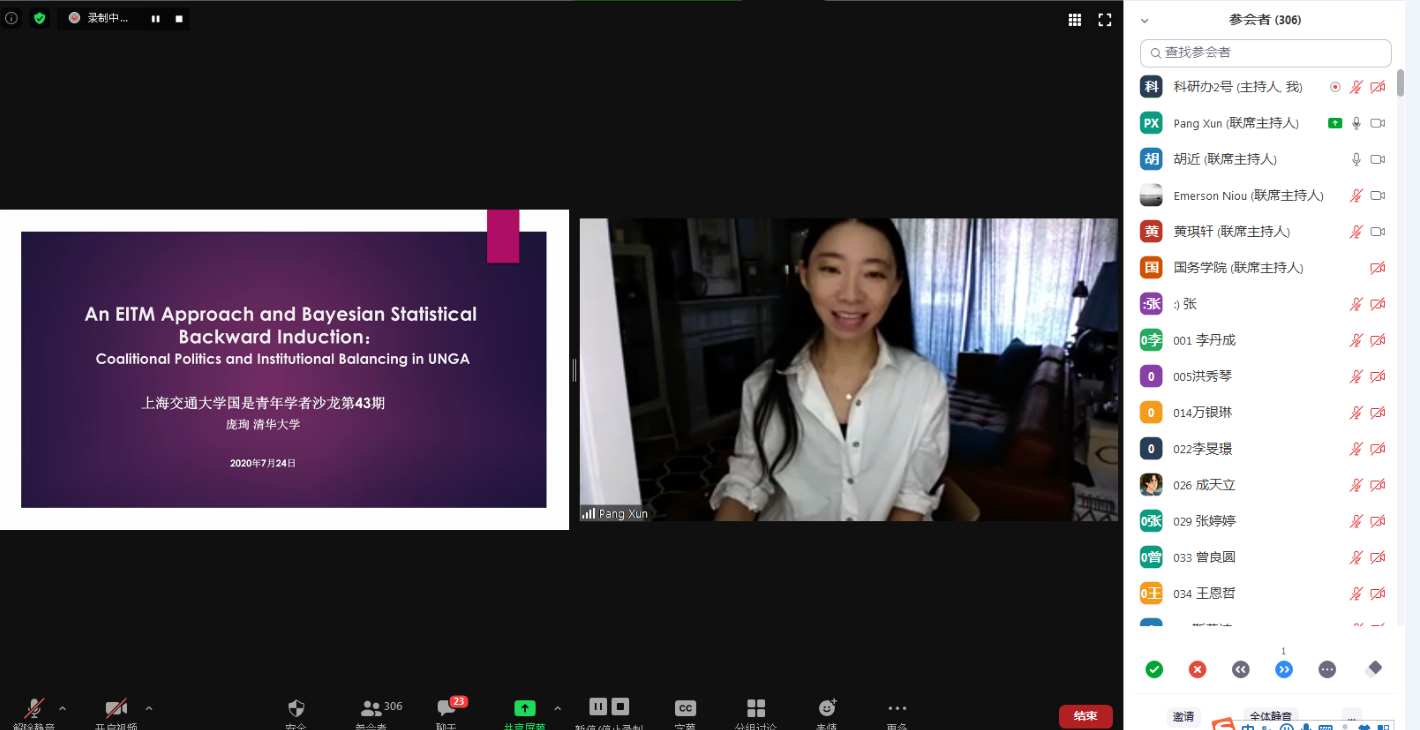The image size is (1420, 730).
Task: Click the find participant search field
Action: (x=1265, y=52)
